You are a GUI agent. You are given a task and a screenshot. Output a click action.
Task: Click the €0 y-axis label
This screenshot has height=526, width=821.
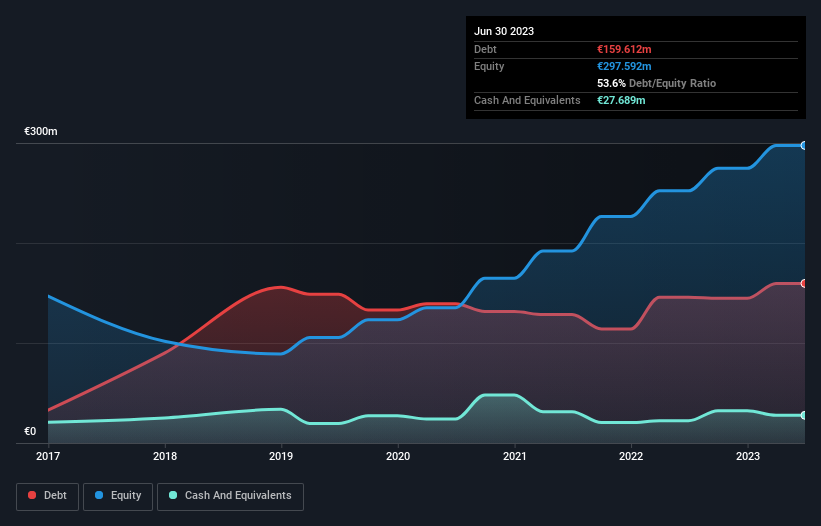pyautogui.click(x=30, y=431)
